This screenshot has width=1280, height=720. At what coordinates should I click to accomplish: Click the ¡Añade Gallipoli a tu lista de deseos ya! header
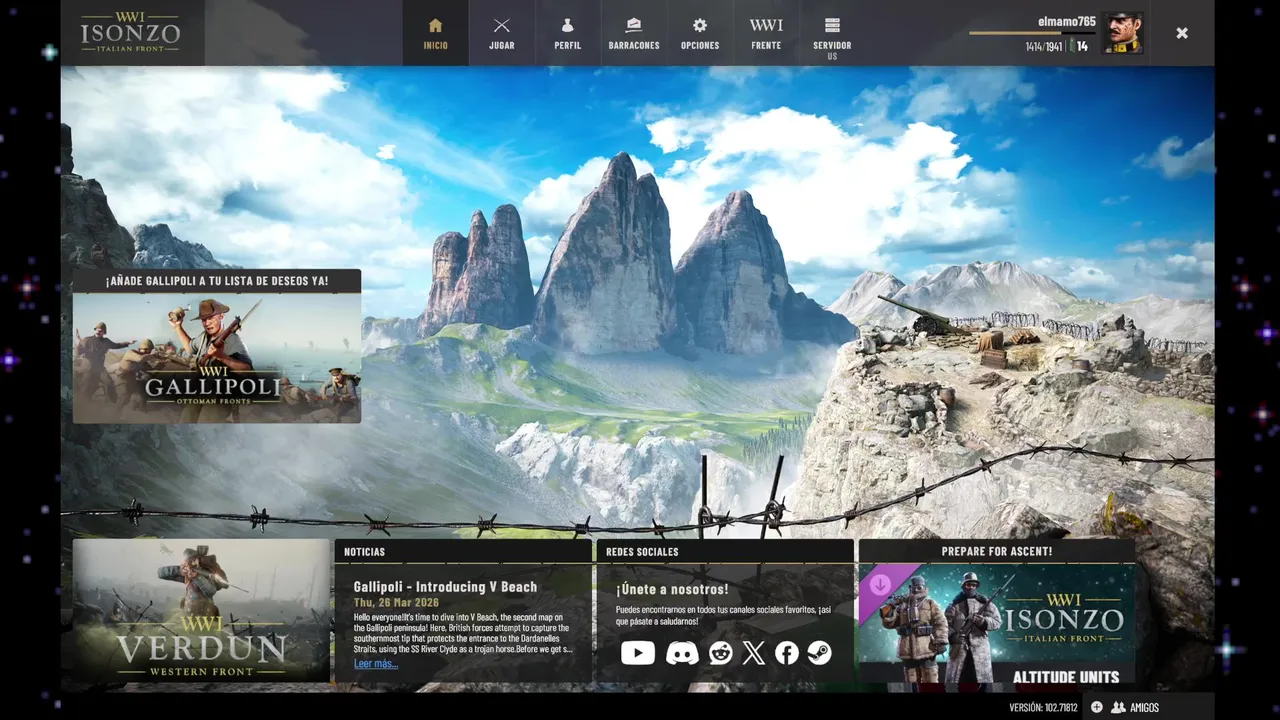coord(217,281)
